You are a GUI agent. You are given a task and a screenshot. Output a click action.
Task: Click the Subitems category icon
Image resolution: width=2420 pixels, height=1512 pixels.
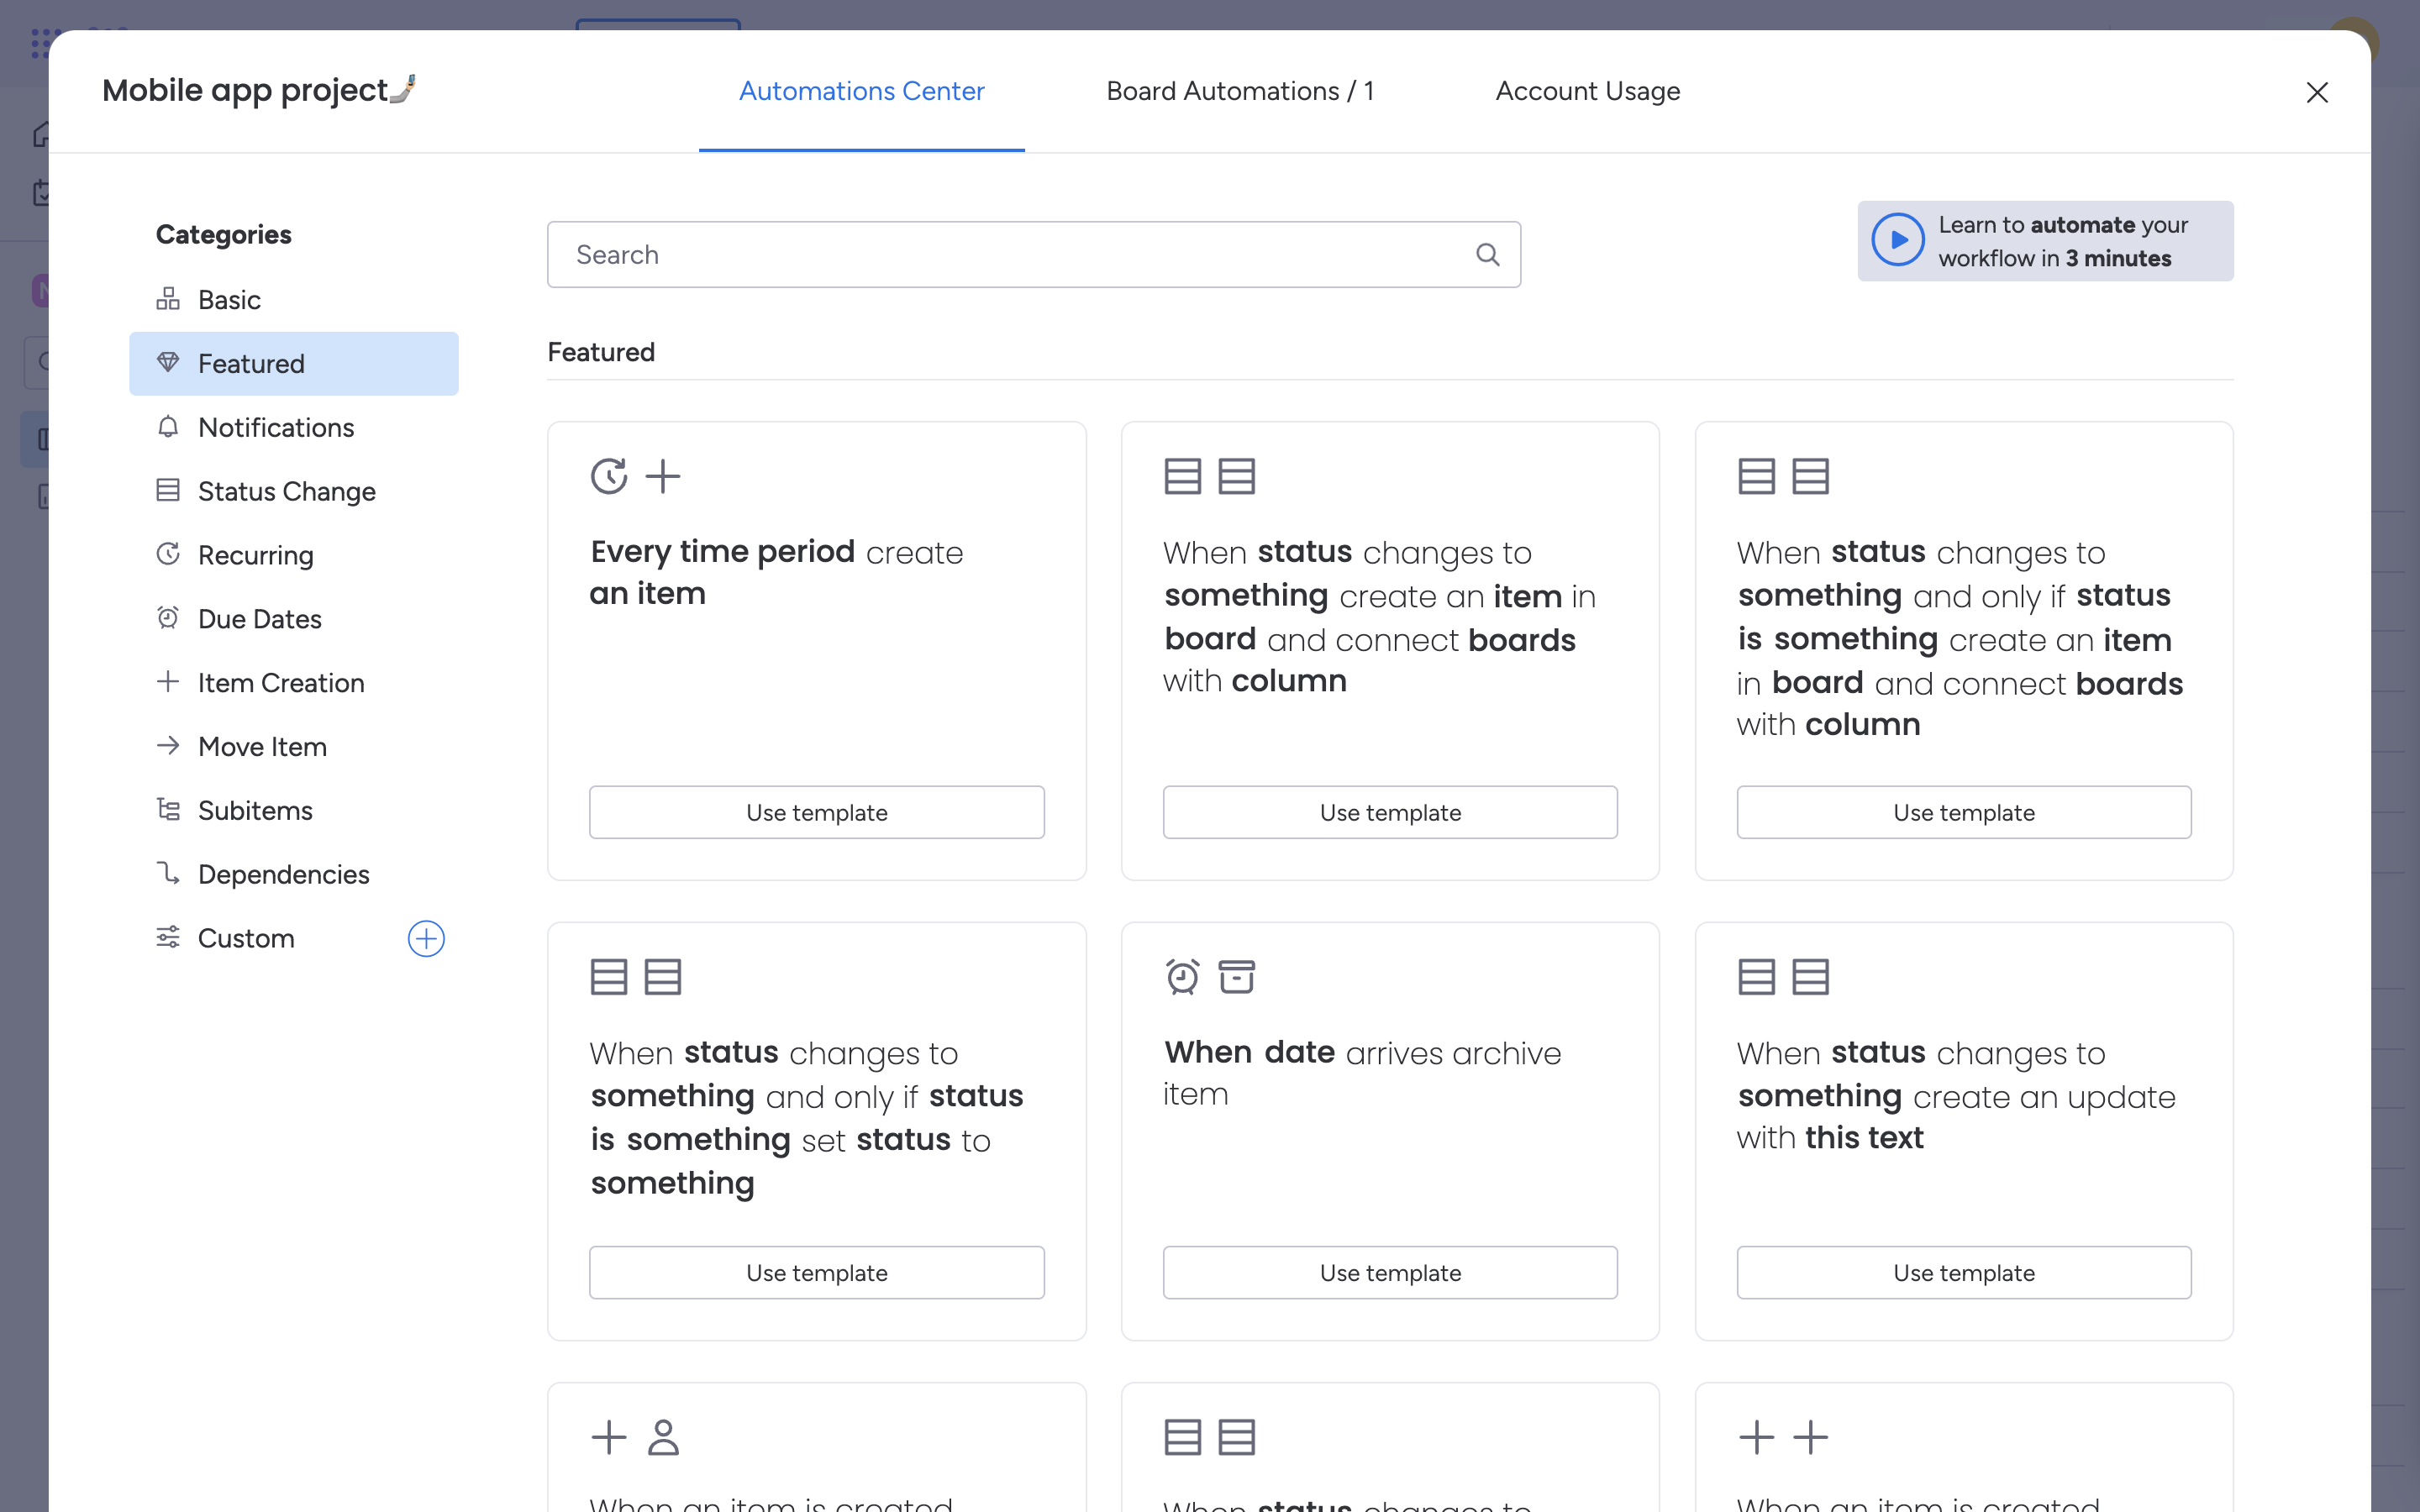168,810
